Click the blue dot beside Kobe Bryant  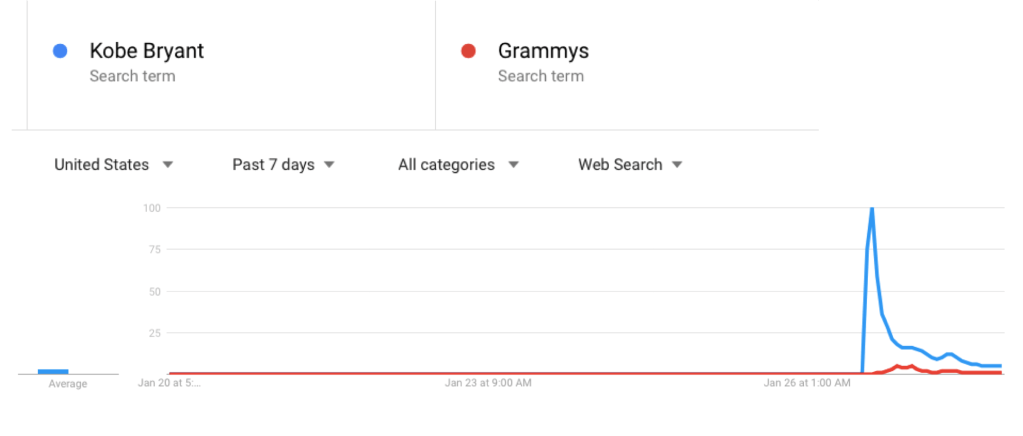[60, 51]
